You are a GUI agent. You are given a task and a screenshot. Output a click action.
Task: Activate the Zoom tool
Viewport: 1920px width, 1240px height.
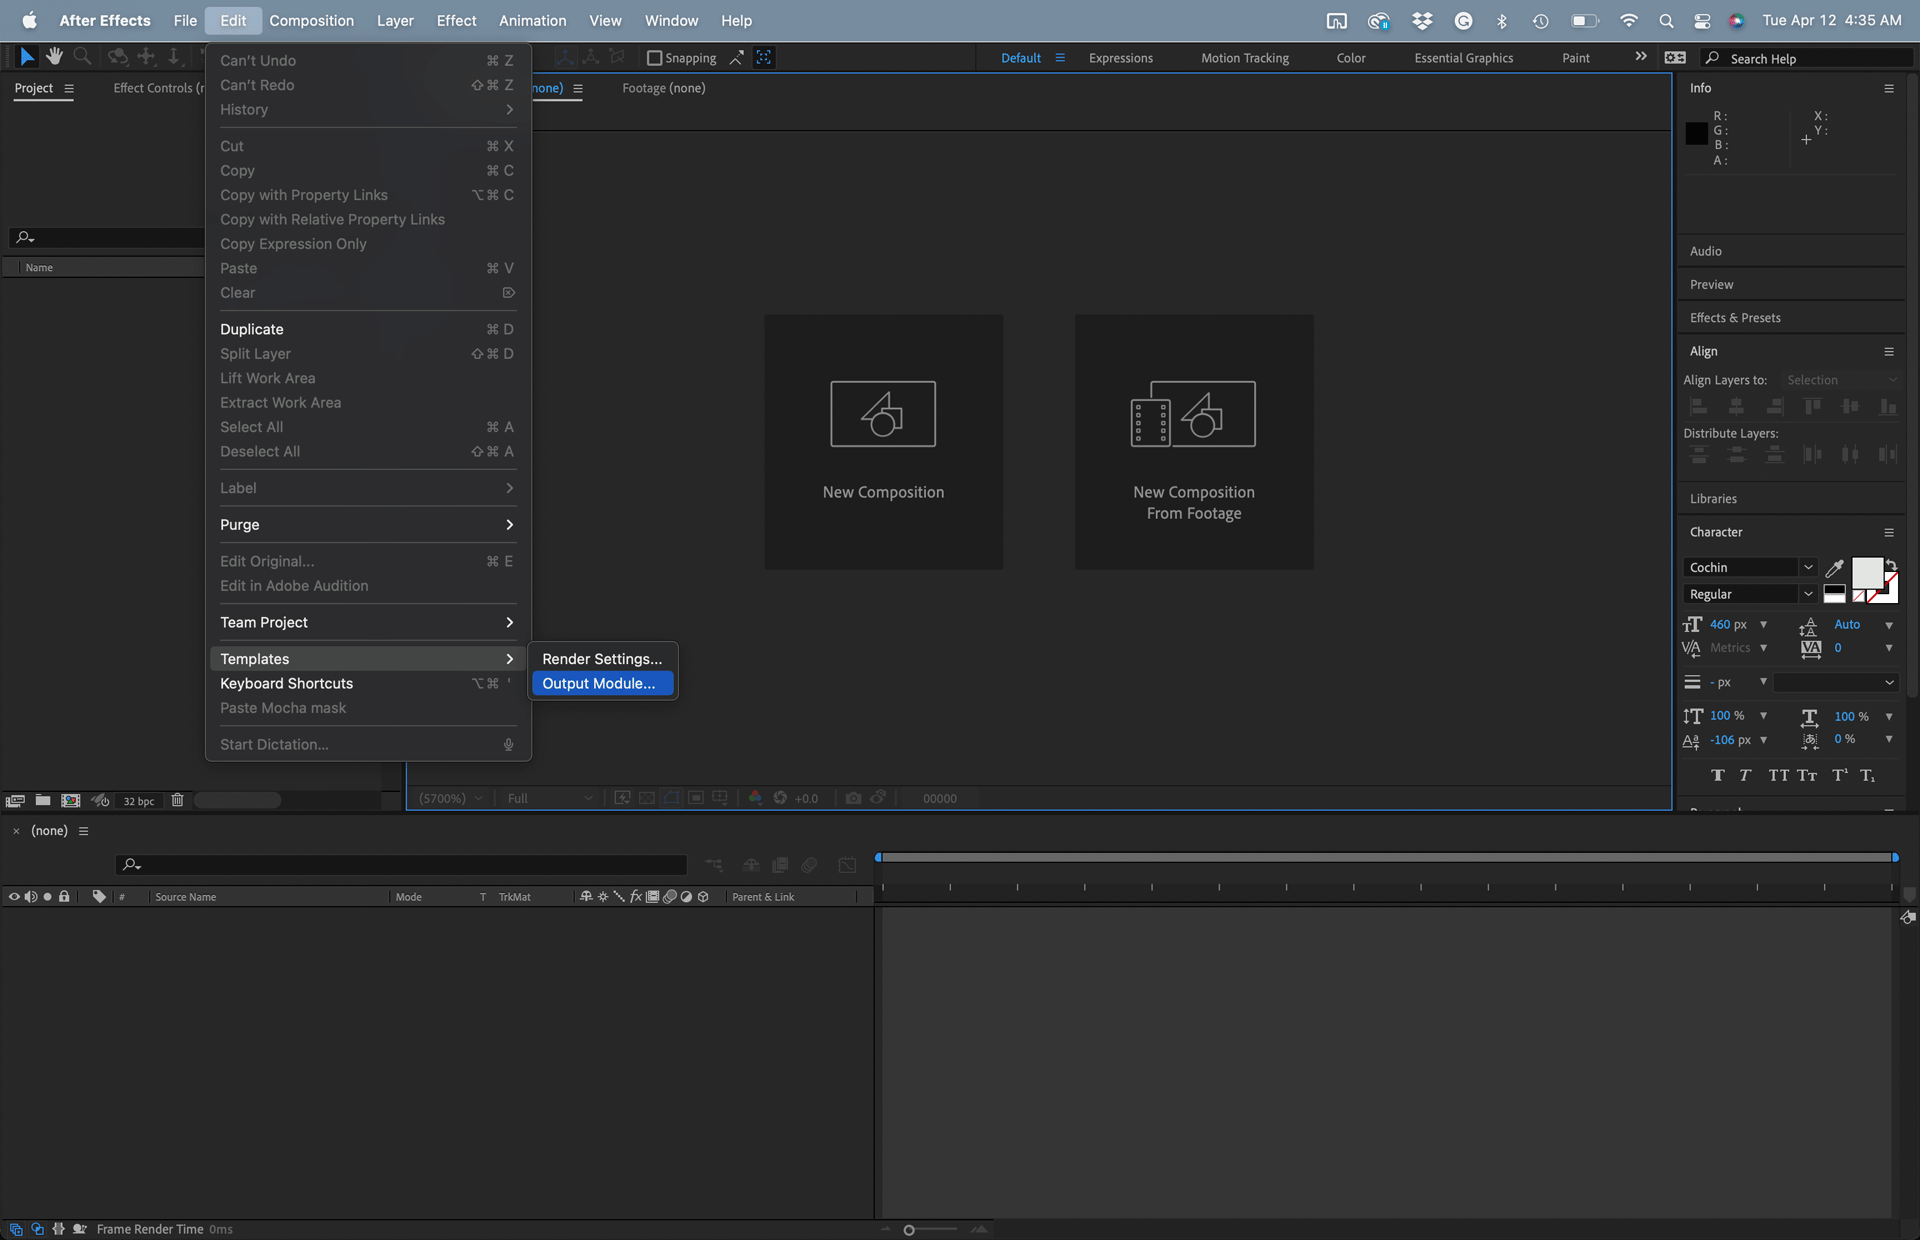[x=83, y=56]
